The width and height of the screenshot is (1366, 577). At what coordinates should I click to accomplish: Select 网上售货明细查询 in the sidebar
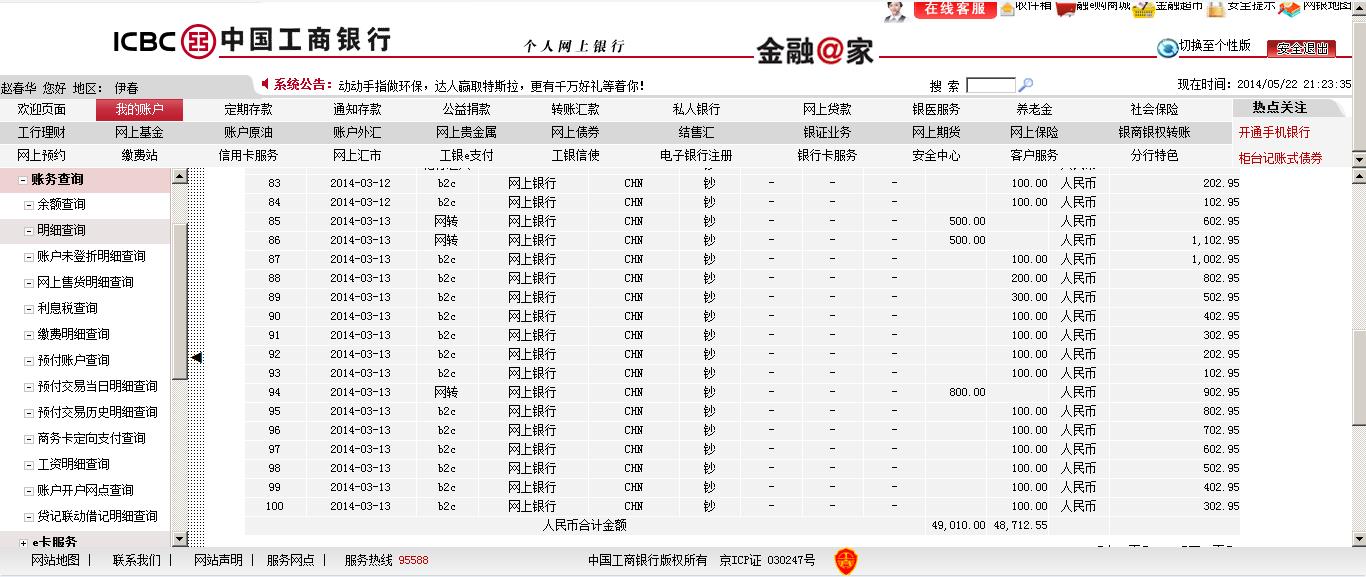85,282
